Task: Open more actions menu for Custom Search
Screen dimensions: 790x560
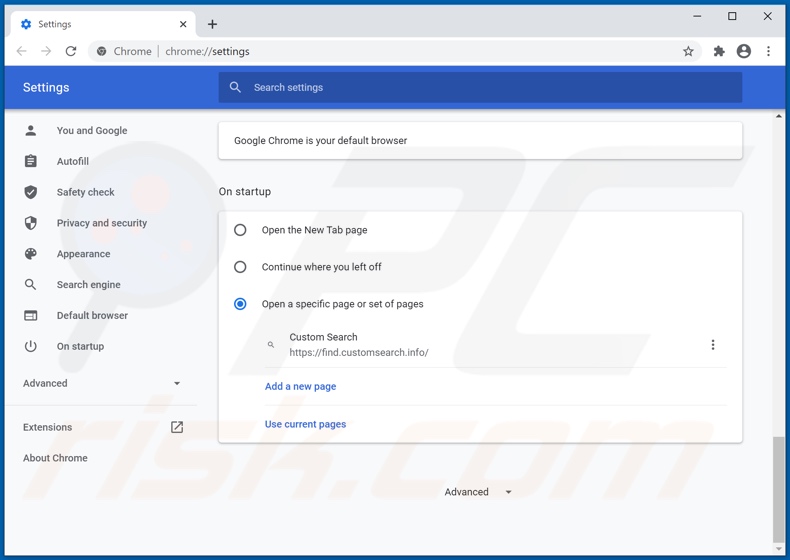Action: coord(713,345)
